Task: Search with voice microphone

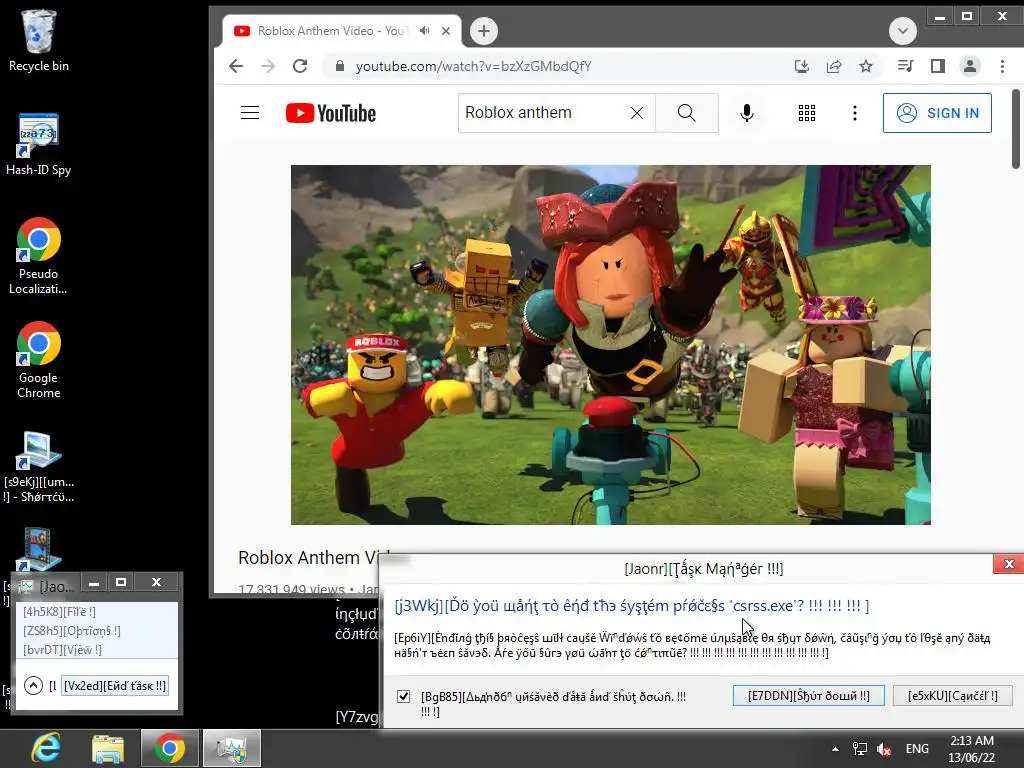Action: click(x=747, y=113)
